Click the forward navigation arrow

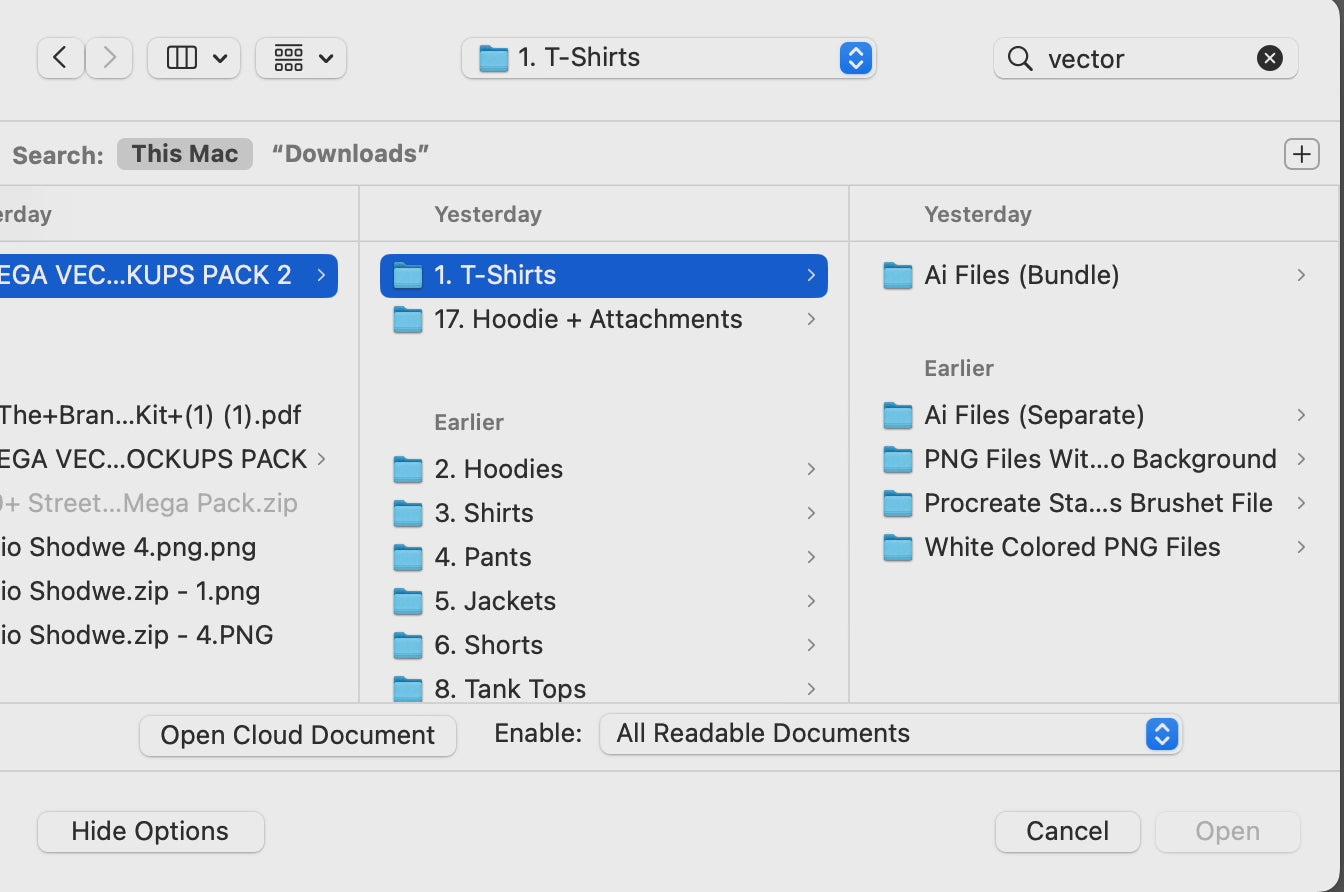click(x=109, y=58)
